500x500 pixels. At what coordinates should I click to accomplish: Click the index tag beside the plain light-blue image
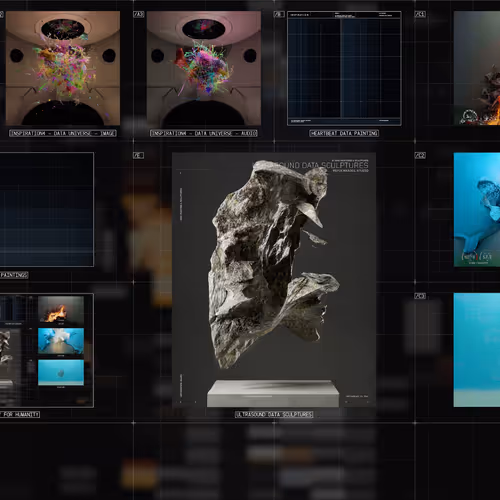(x=420, y=296)
